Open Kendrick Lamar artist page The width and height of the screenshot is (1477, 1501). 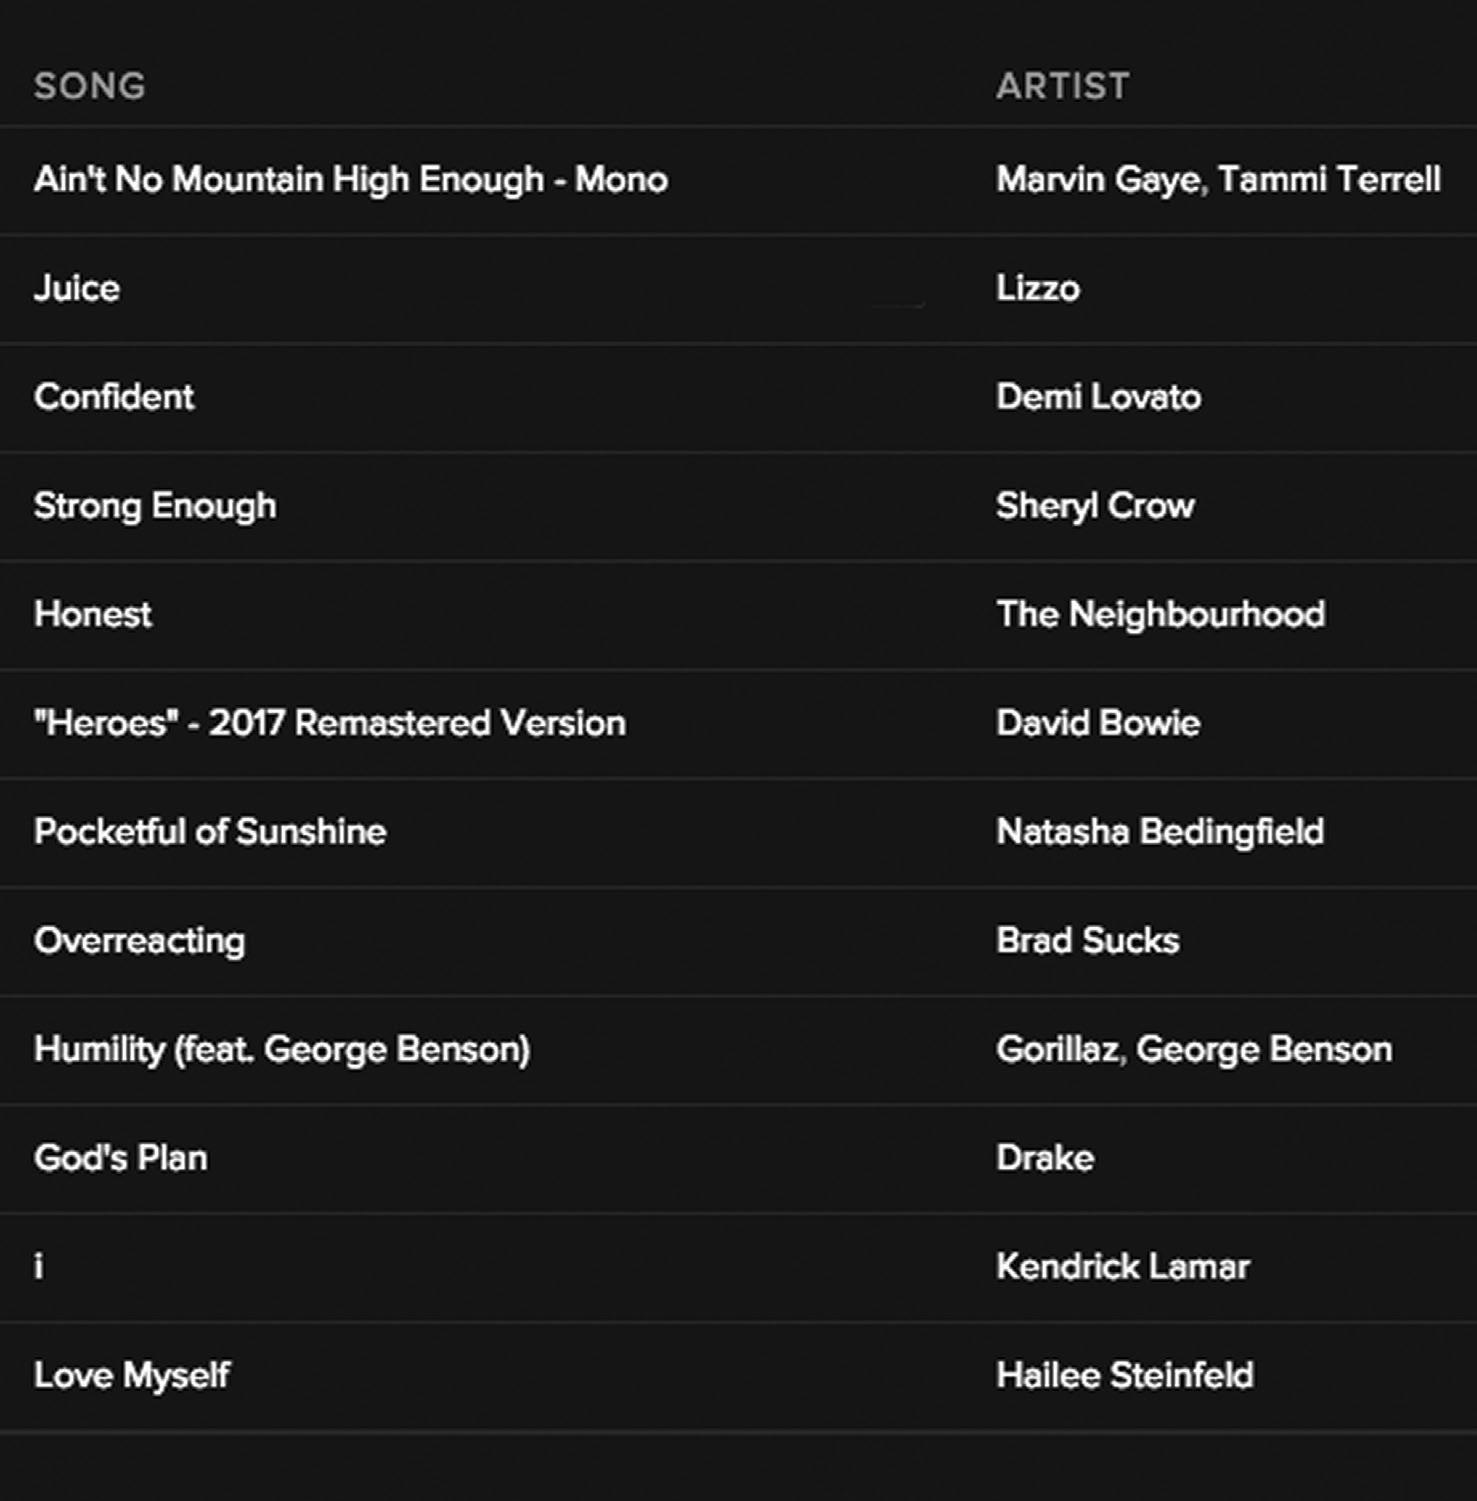1122,1267
